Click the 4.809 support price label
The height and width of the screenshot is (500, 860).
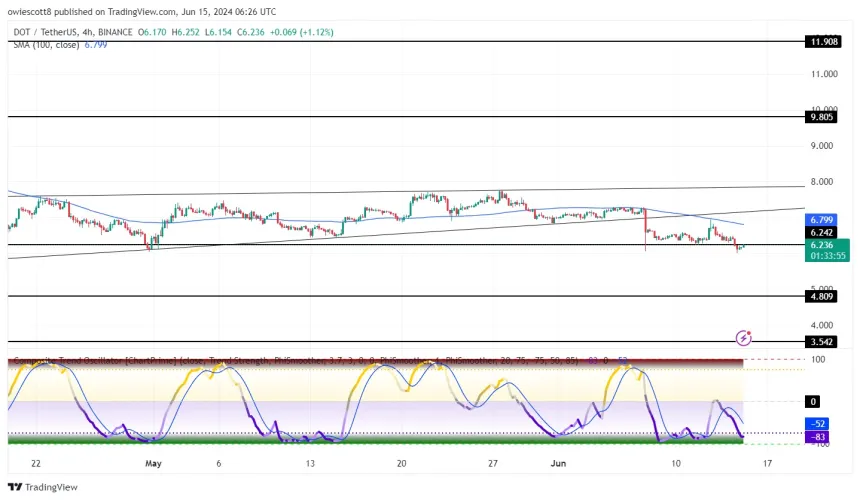pyautogui.click(x=826, y=297)
